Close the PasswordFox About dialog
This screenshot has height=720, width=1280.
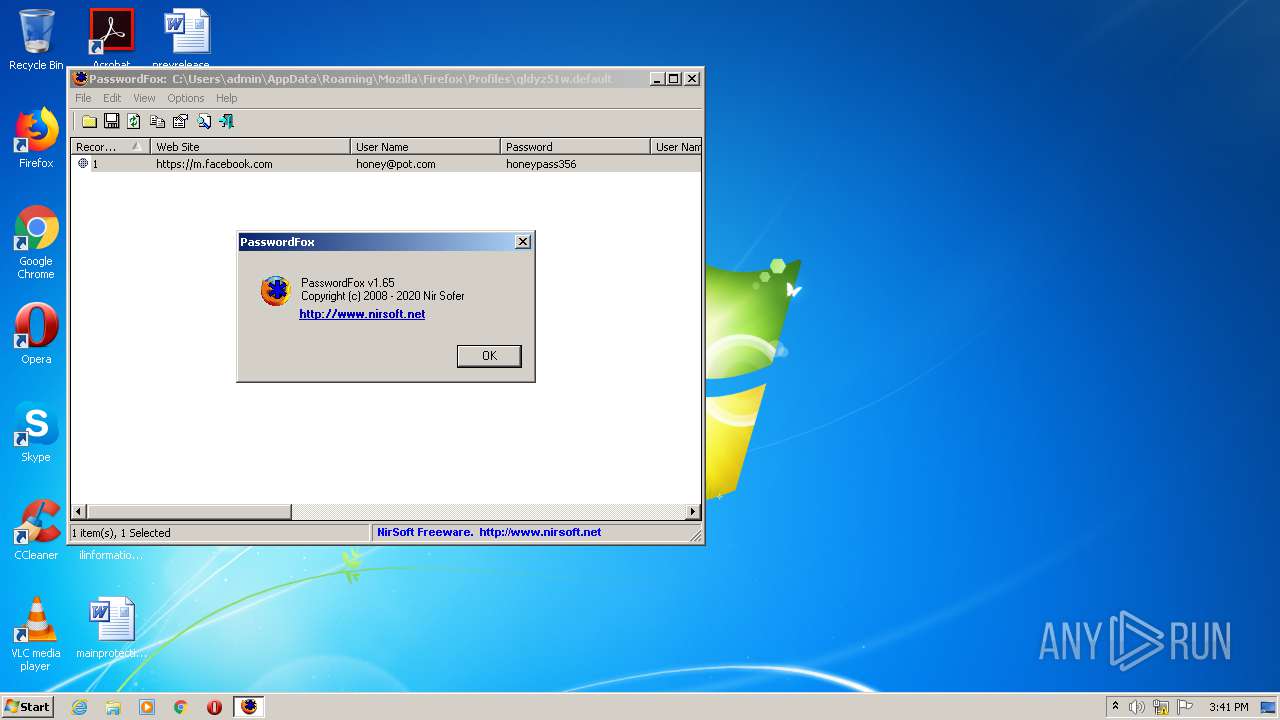pyautogui.click(x=522, y=242)
